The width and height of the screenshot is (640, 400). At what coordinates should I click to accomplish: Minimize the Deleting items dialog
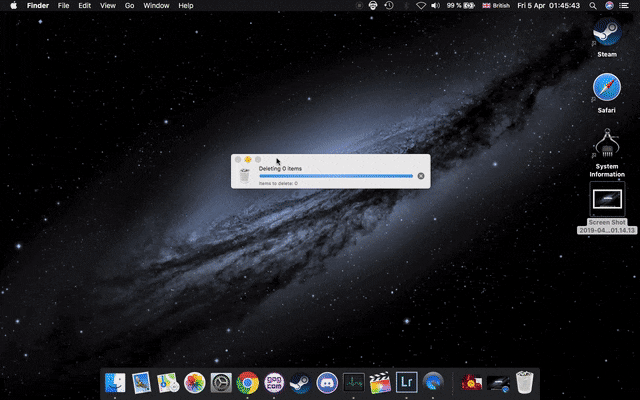pyautogui.click(x=248, y=160)
